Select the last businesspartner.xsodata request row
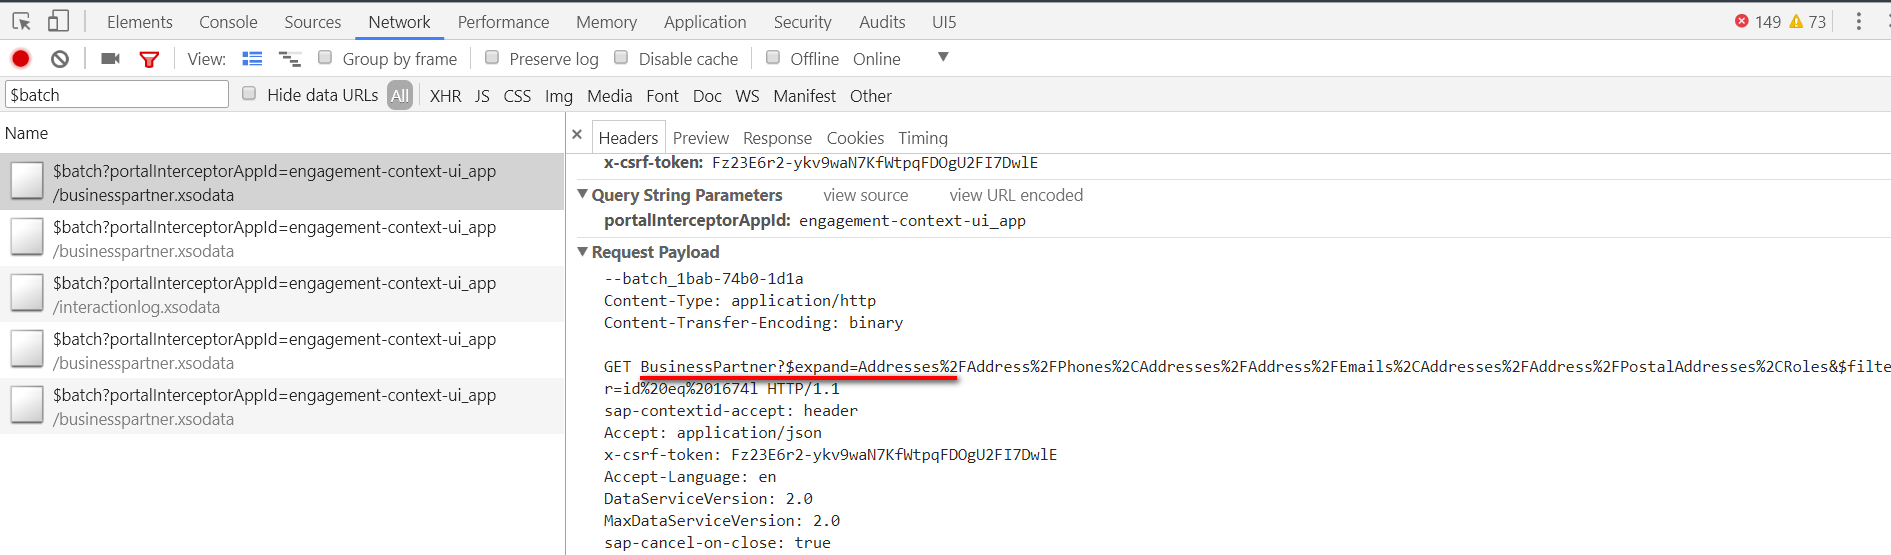Screen dimensions: 1891x555 click(x=282, y=406)
